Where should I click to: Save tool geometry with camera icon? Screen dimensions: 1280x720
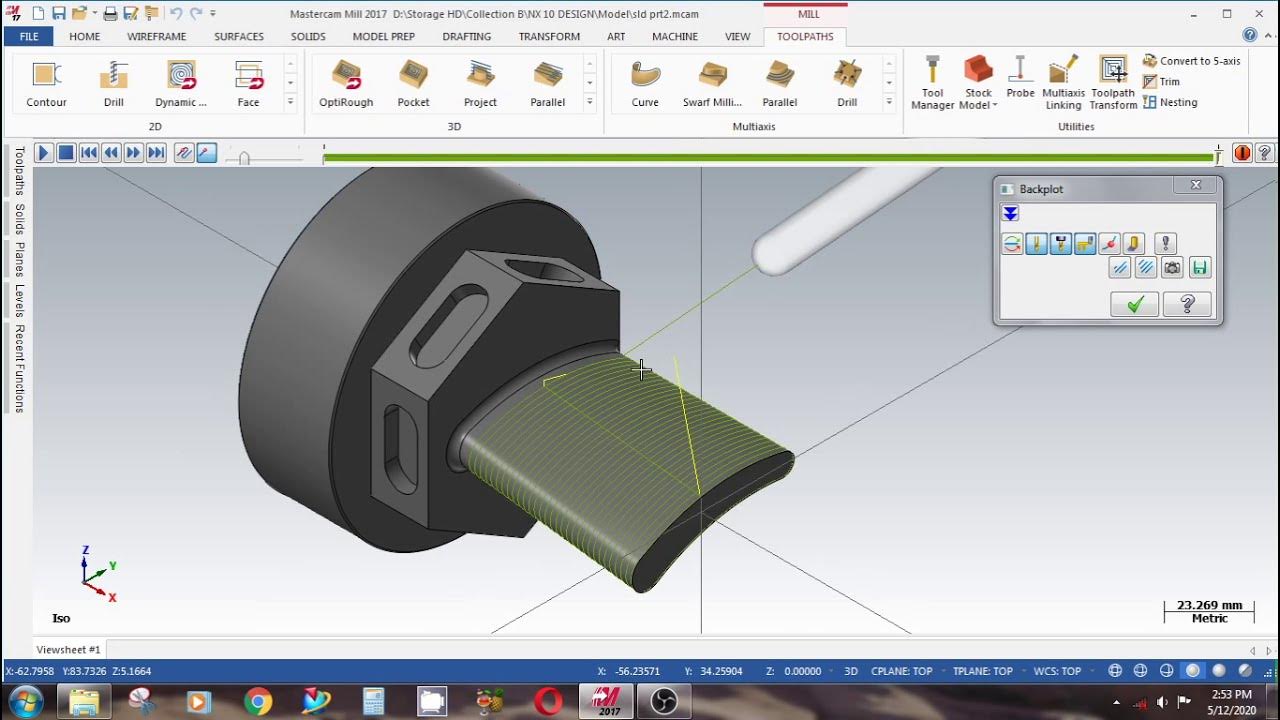(x=1172, y=267)
